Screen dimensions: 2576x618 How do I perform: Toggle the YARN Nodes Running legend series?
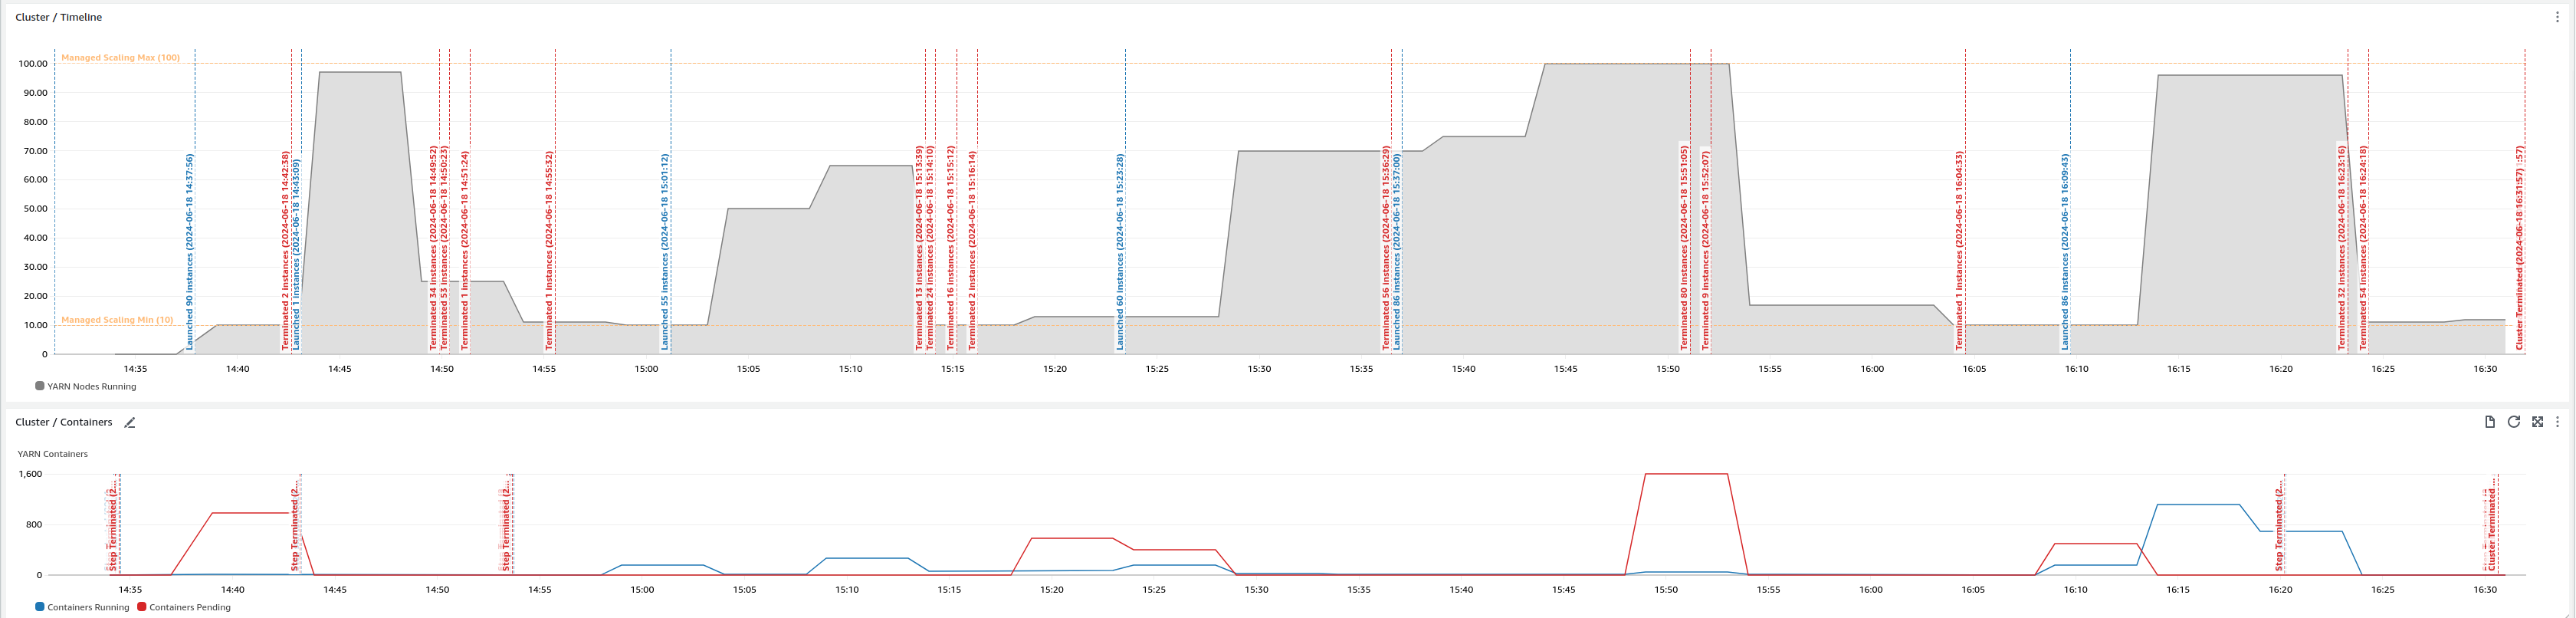coord(86,386)
